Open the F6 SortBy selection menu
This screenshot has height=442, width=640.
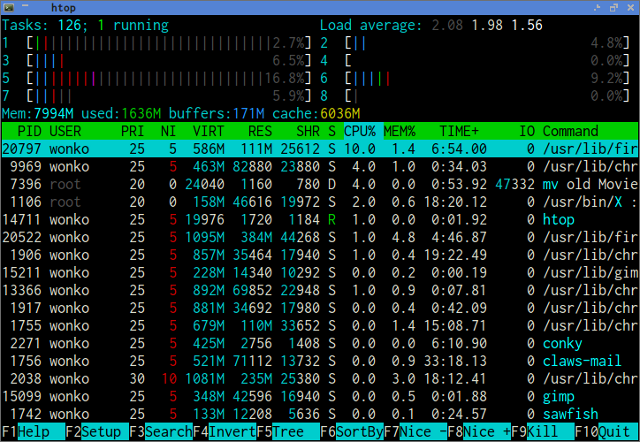click(x=352, y=432)
